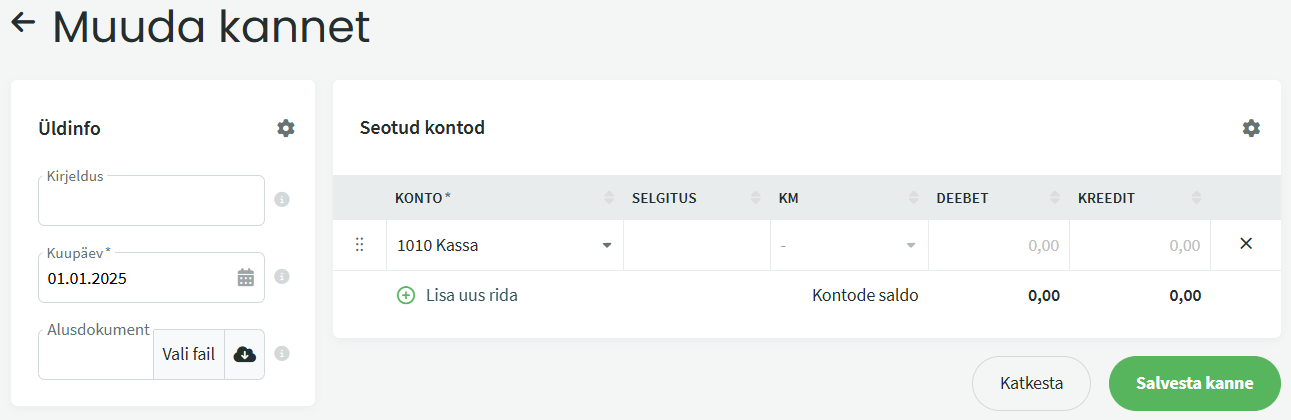The height and width of the screenshot is (420, 1291).
Task: Grab the drag handle of the 1010 Kassa row
Action: [x=360, y=245]
